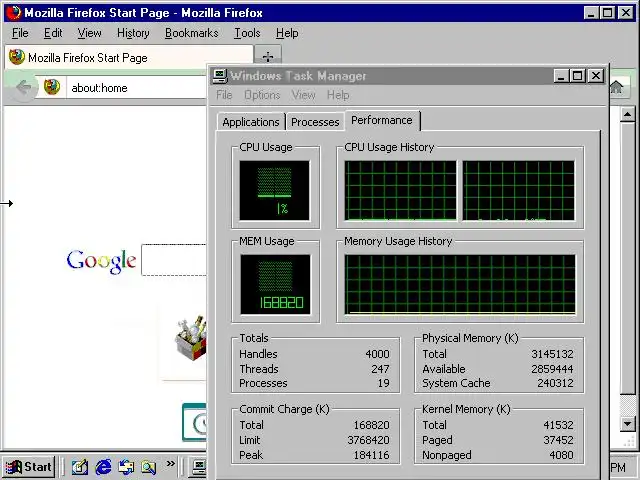The width and height of the screenshot is (640, 480).
Task: Click the Firefox home button
Action: click(616, 87)
